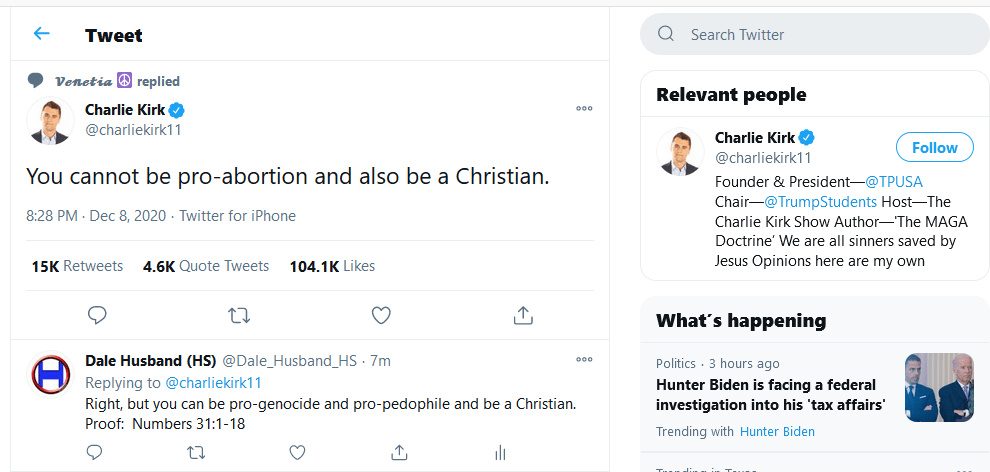The image size is (990, 472).
Task: Open the 15K Retweets list
Action: pos(77,266)
